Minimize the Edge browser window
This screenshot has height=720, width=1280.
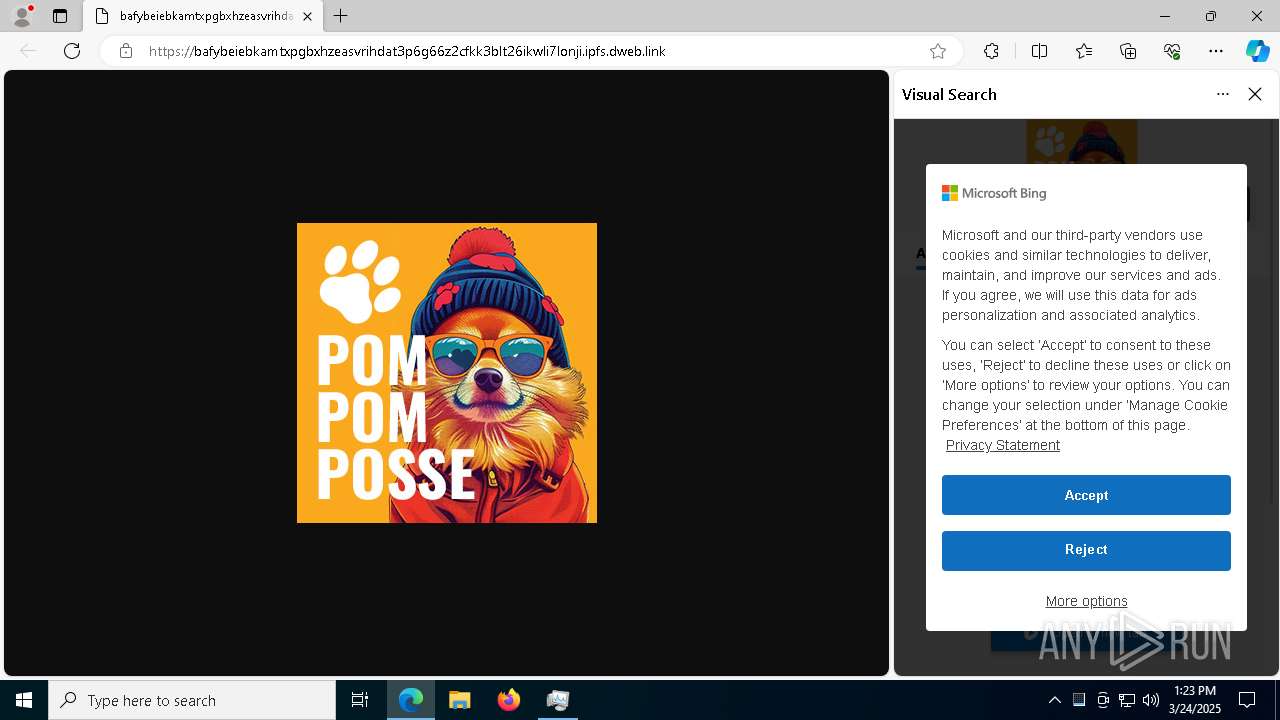point(1165,16)
